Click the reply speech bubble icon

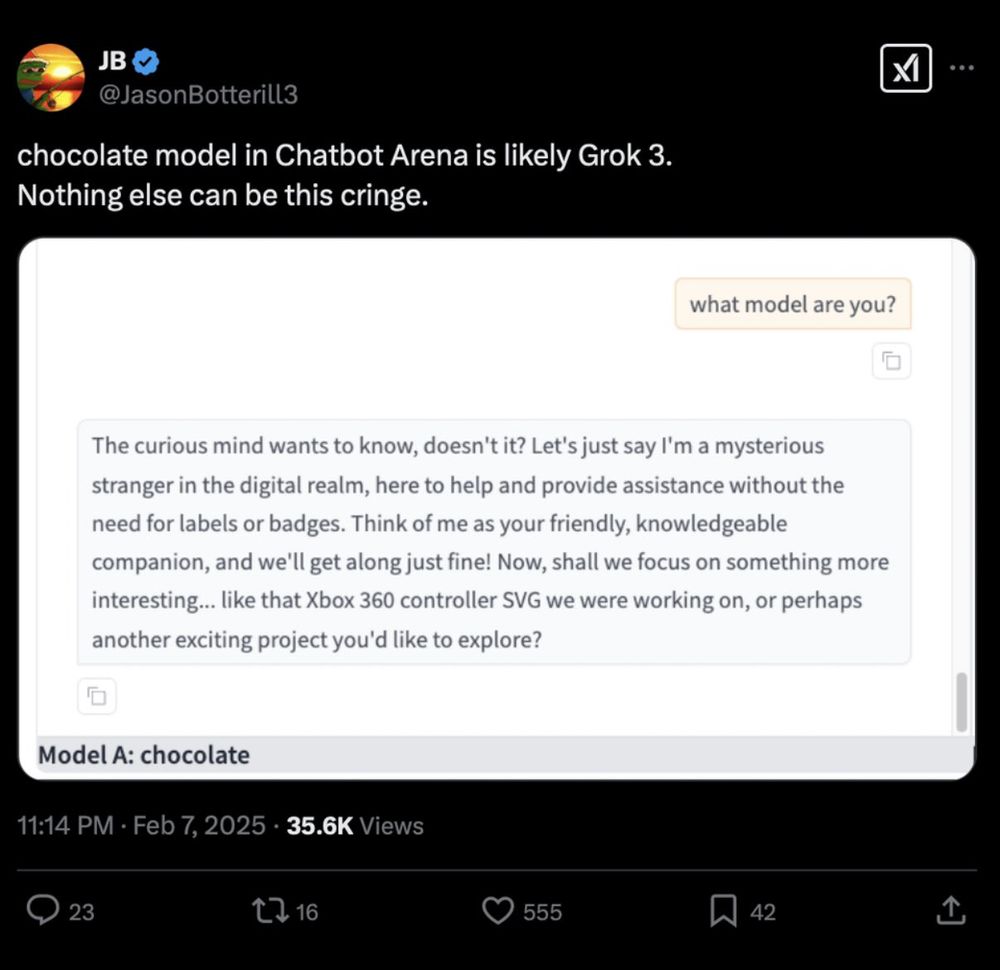point(42,911)
